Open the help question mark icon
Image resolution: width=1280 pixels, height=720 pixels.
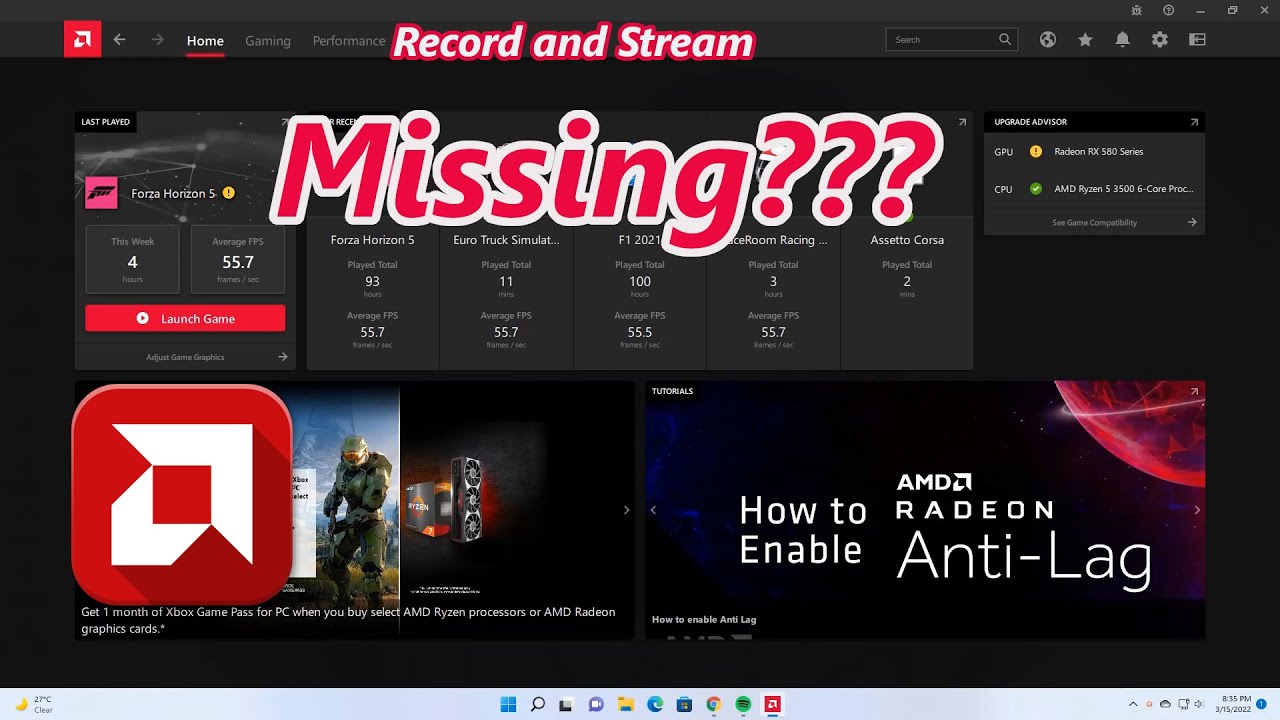(x=1169, y=10)
